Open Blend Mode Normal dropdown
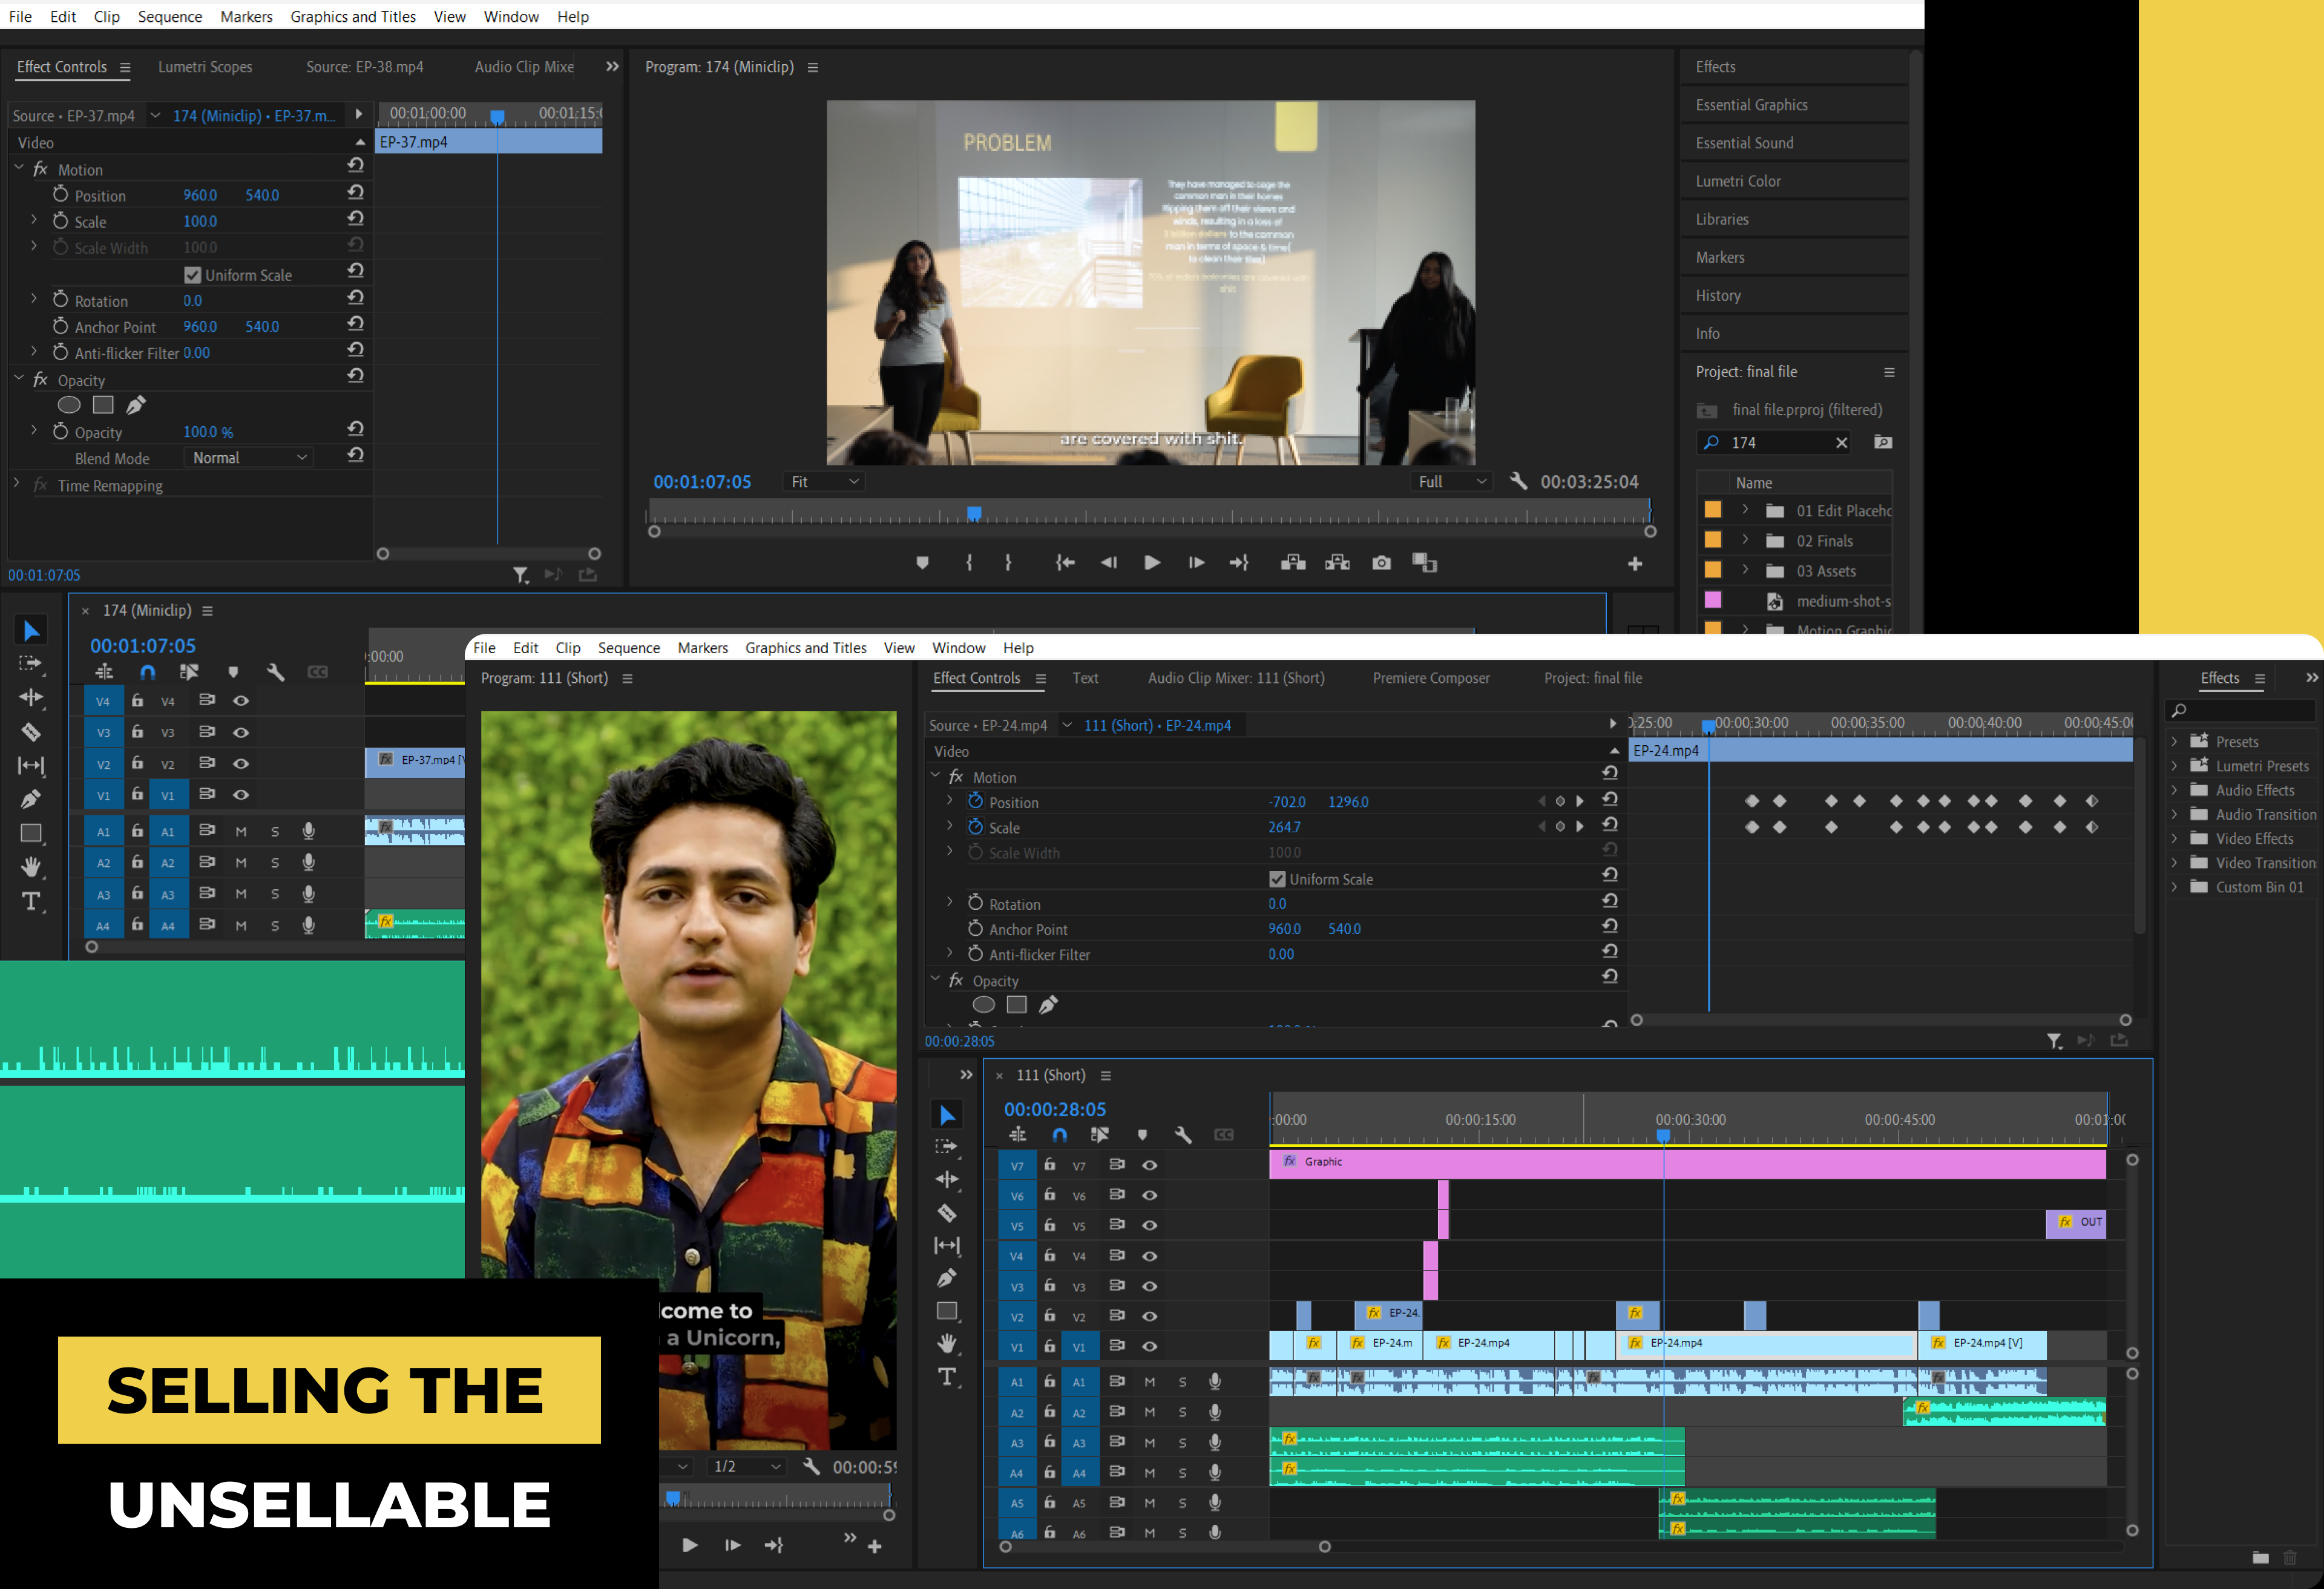The height and width of the screenshot is (1589, 2324). pyautogui.click(x=248, y=458)
